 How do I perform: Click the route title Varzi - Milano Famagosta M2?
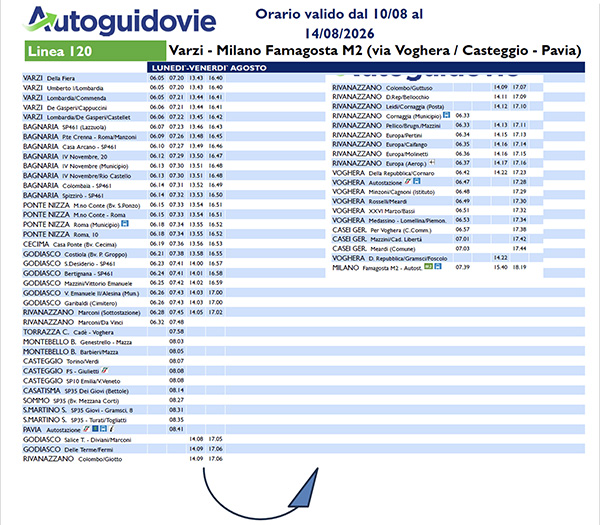click(x=375, y=50)
